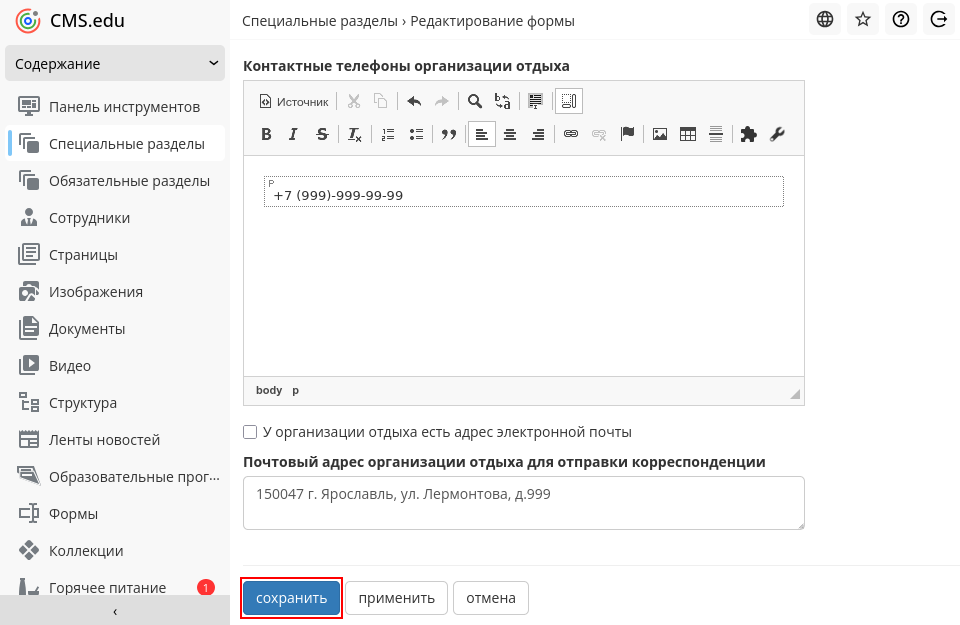Click the отмена button
960x625 pixels.
[491, 598]
